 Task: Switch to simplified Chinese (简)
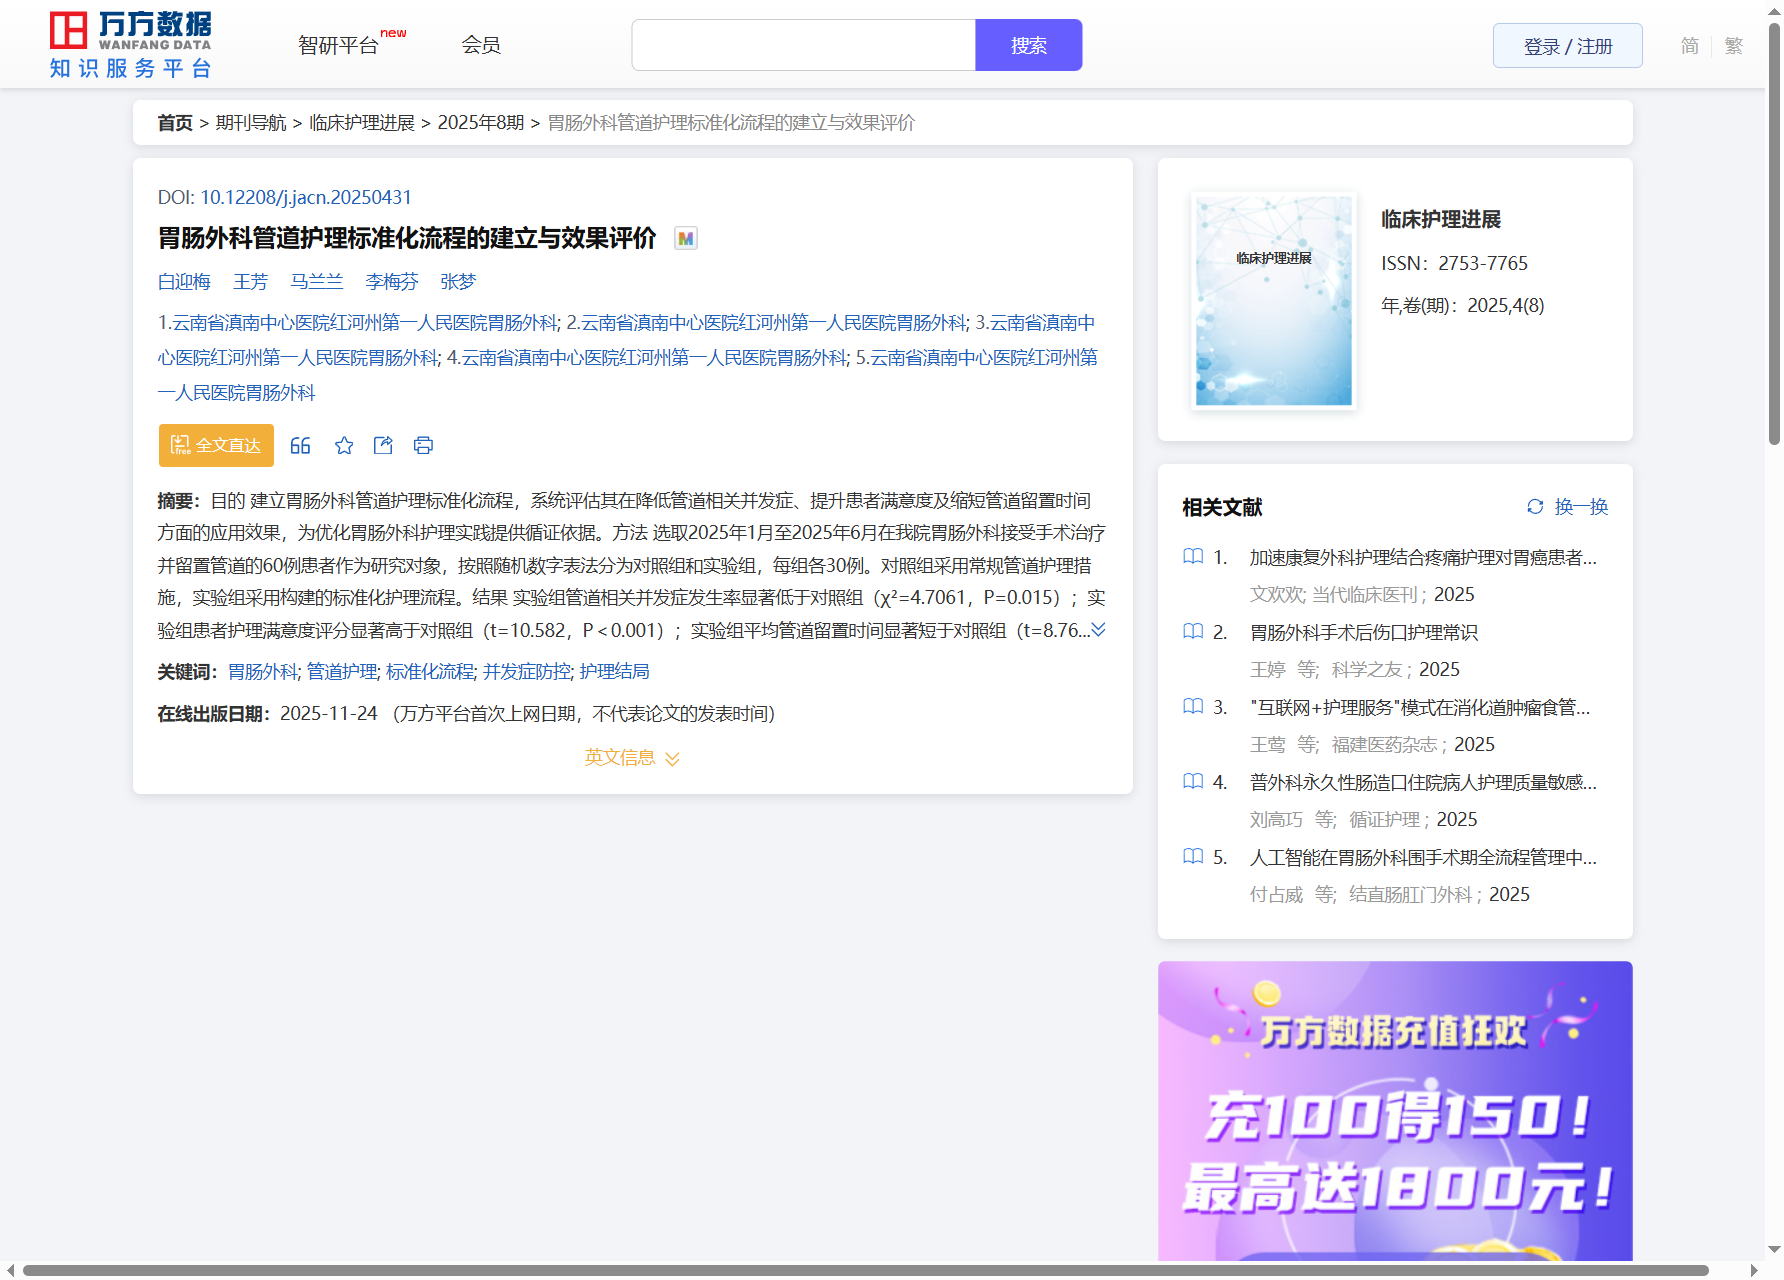1689,46
